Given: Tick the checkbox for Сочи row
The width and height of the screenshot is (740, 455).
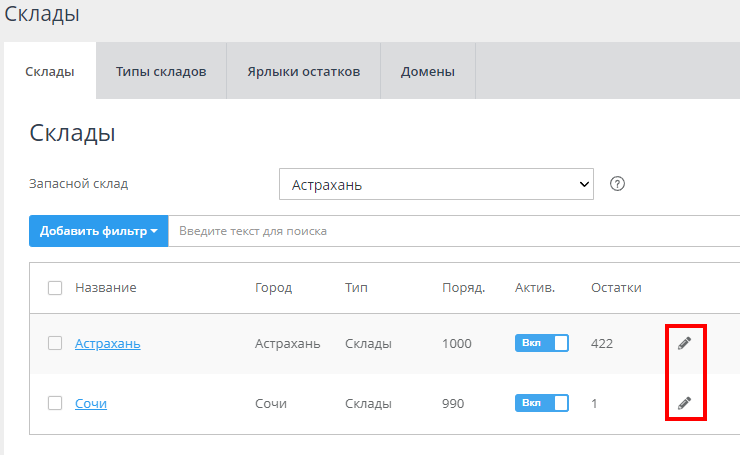Looking at the screenshot, I should point(55,403).
